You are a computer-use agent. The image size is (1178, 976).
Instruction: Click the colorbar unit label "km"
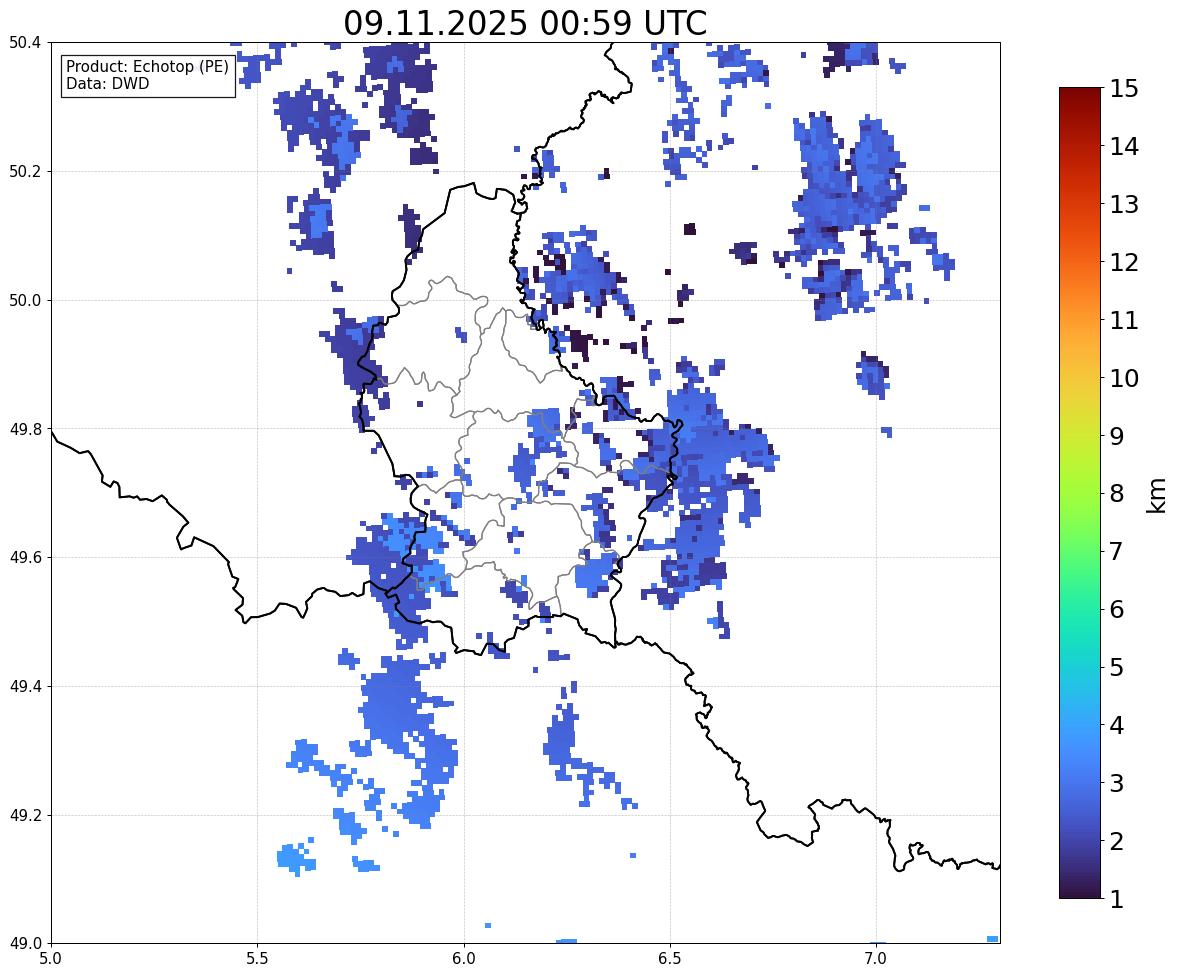tap(1157, 495)
